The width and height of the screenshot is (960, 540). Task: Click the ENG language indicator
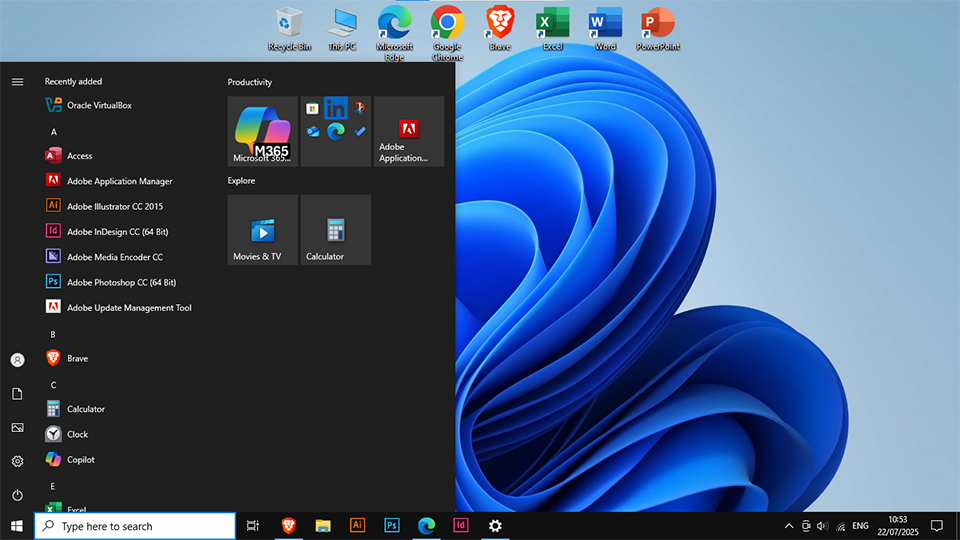coord(860,526)
